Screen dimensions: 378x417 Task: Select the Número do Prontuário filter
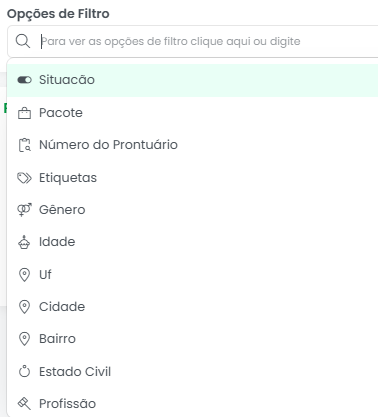pos(193,145)
